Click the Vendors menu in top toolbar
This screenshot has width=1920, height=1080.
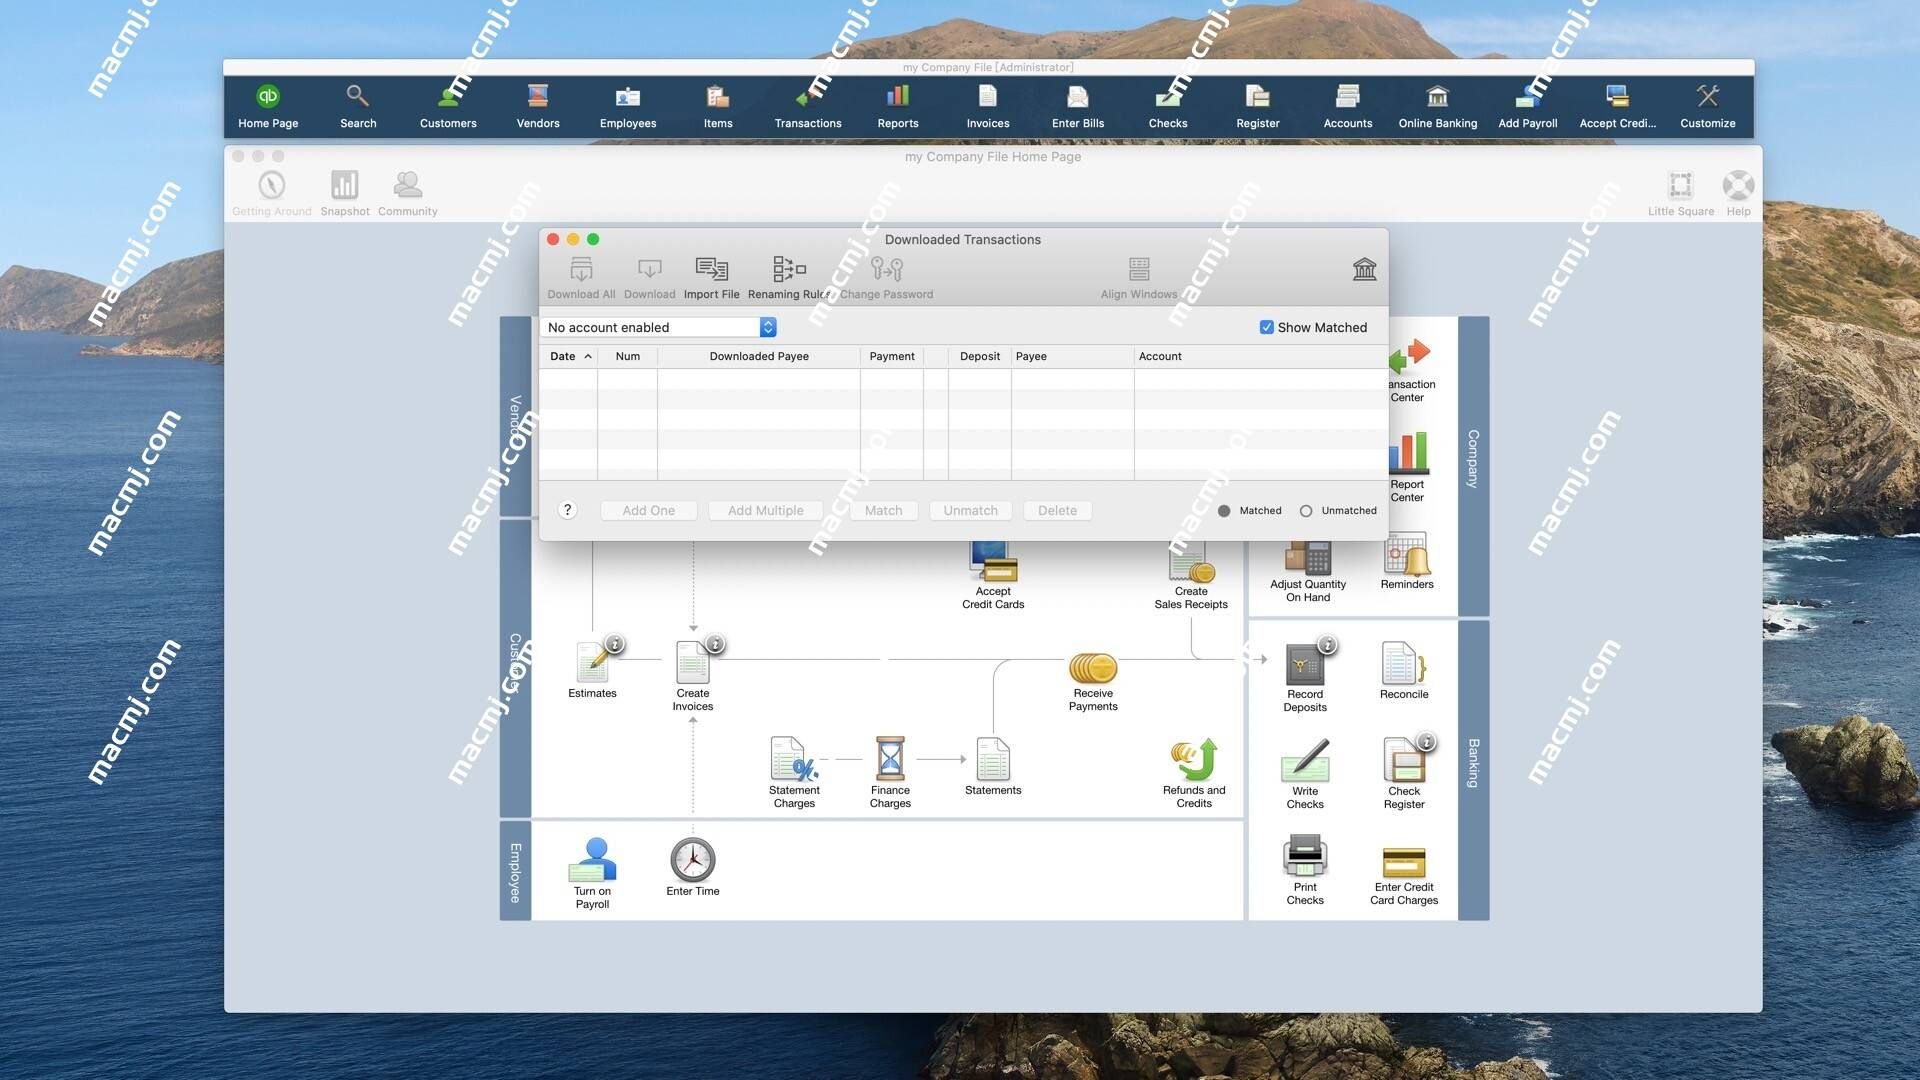coord(538,104)
